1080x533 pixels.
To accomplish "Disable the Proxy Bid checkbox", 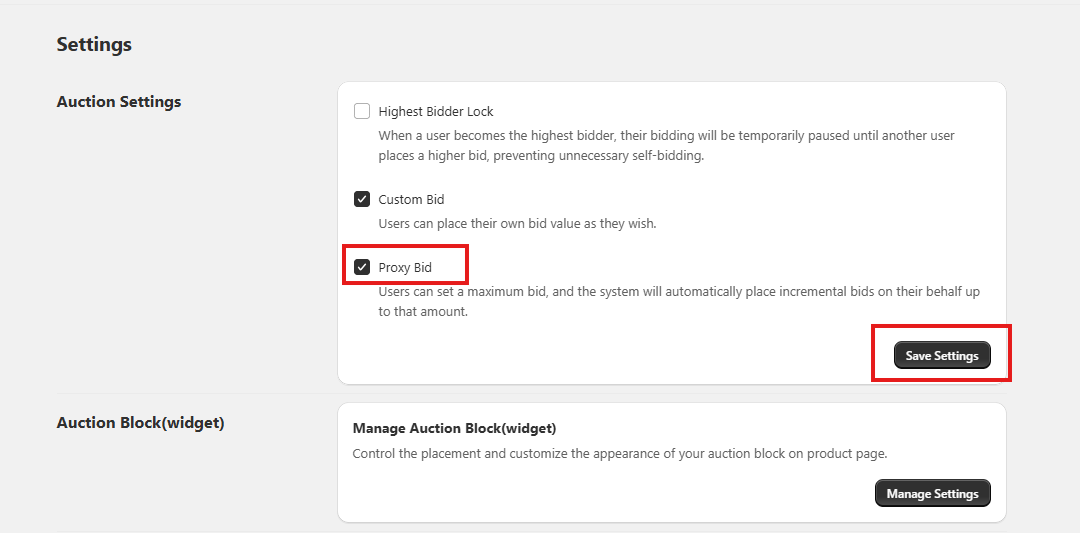I will (x=362, y=267).
